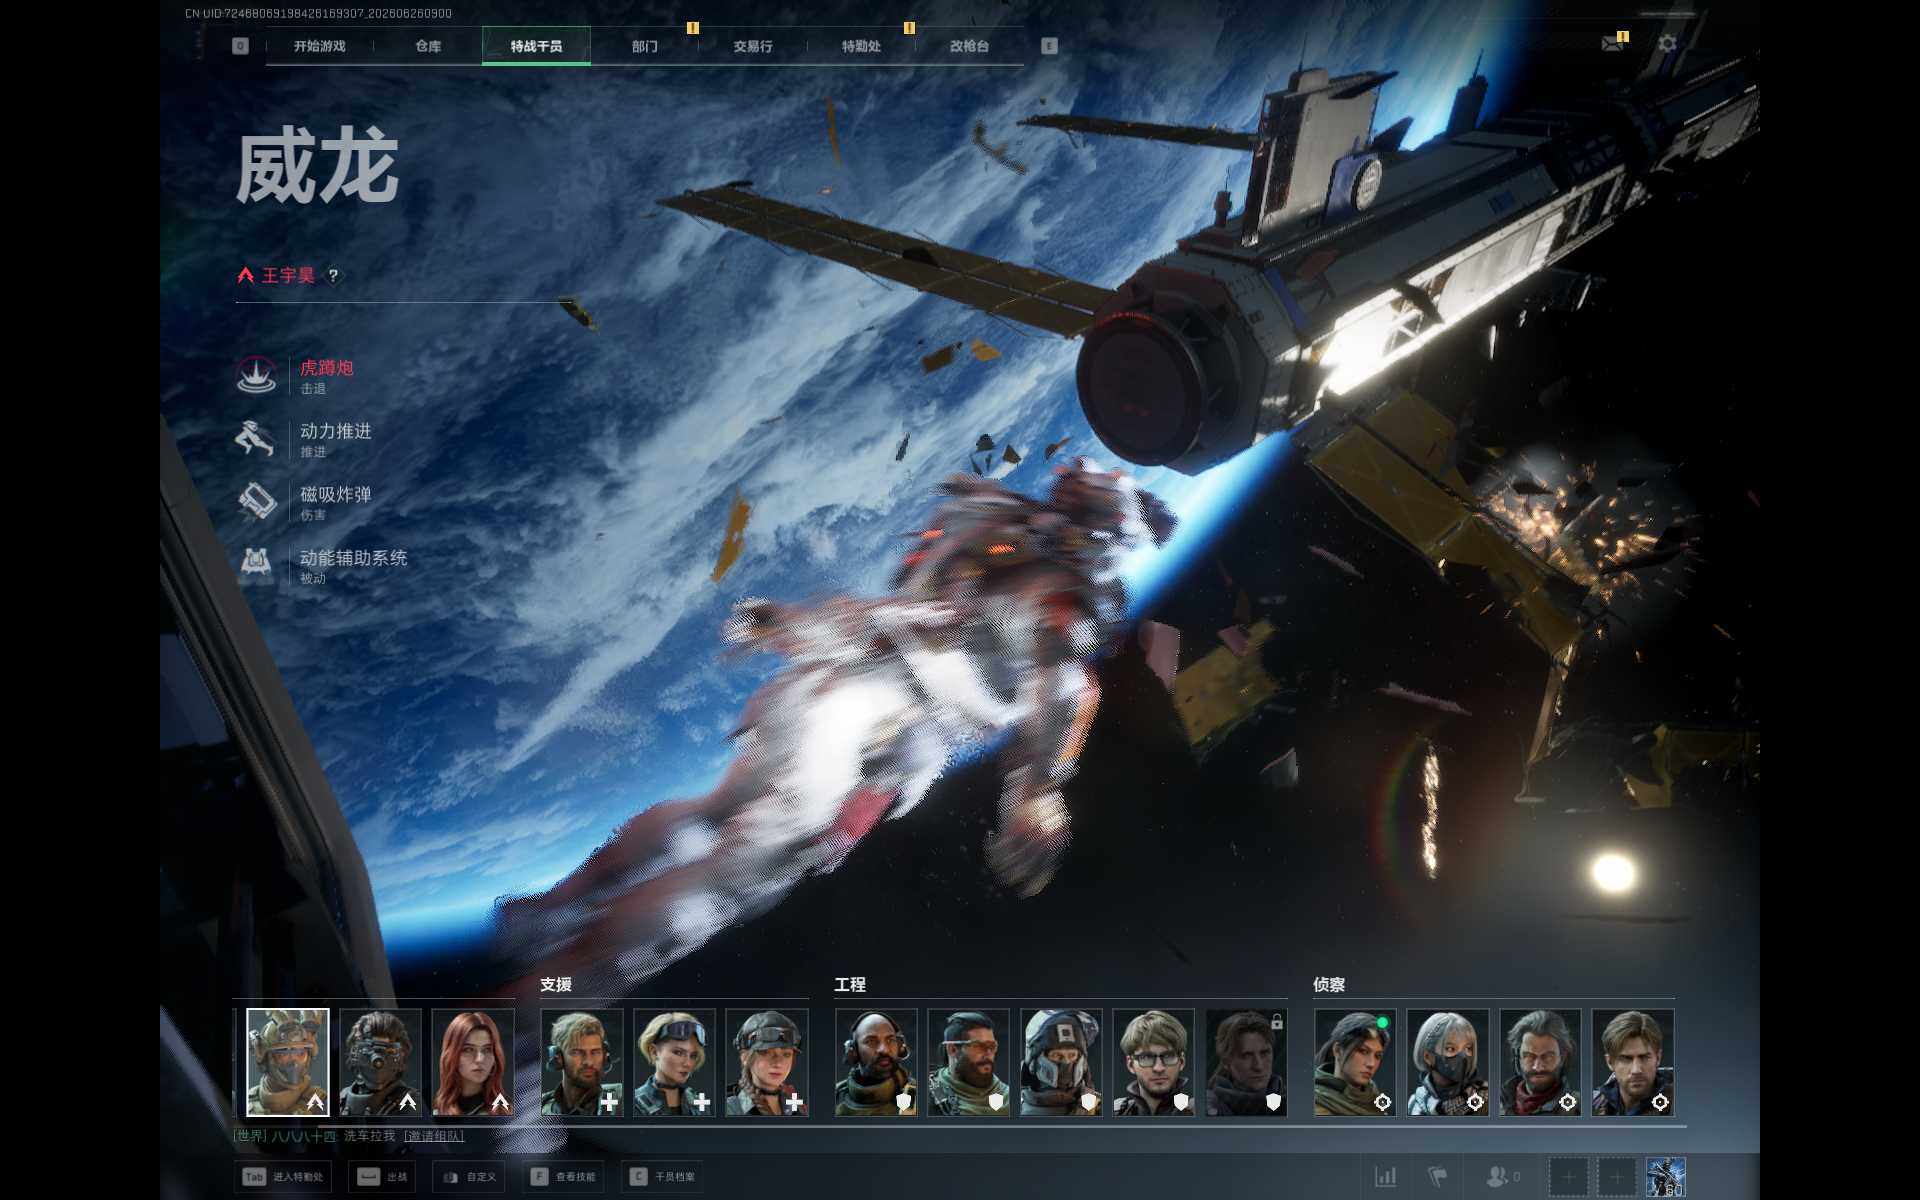Select bearded blond support operator
Image resolution: width=1920 pixels, height=1200 pixels.
click(582, 1062)
